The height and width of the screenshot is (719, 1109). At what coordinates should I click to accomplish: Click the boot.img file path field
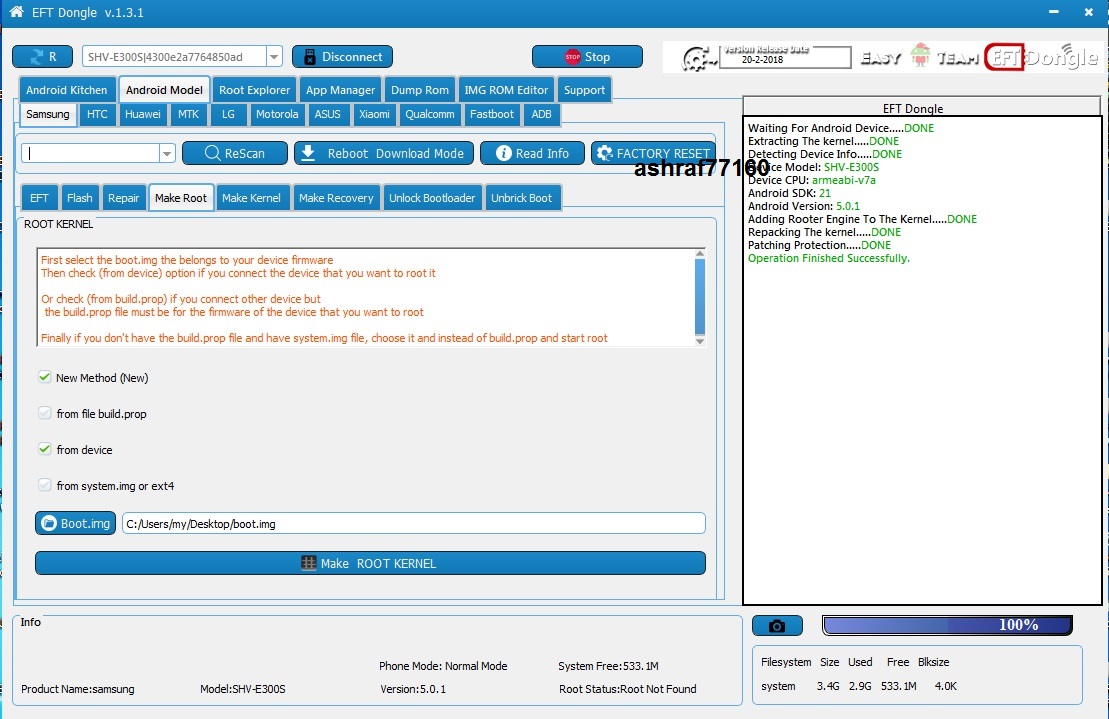tap(414, 523)
